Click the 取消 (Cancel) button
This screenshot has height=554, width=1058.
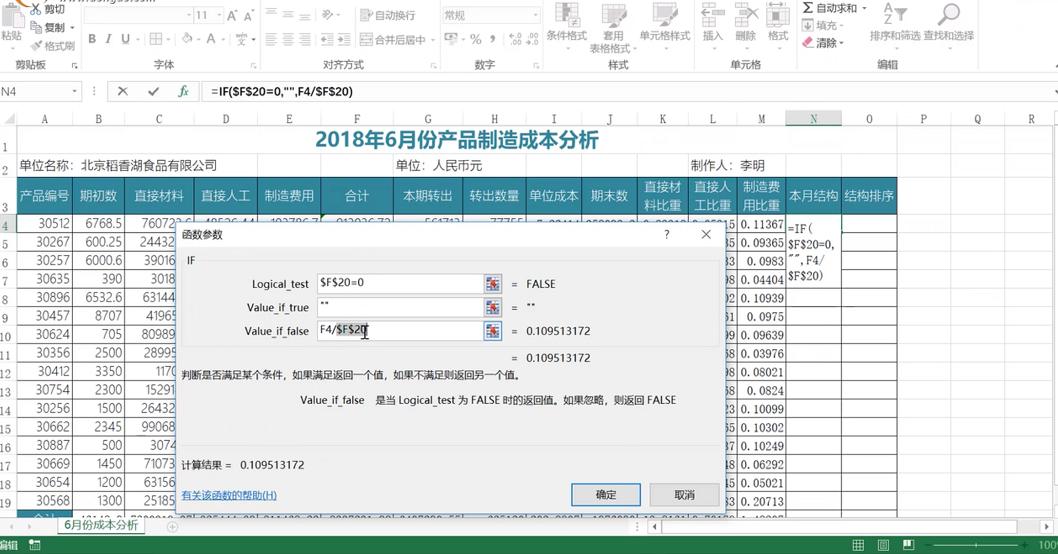tap(684, 495)
